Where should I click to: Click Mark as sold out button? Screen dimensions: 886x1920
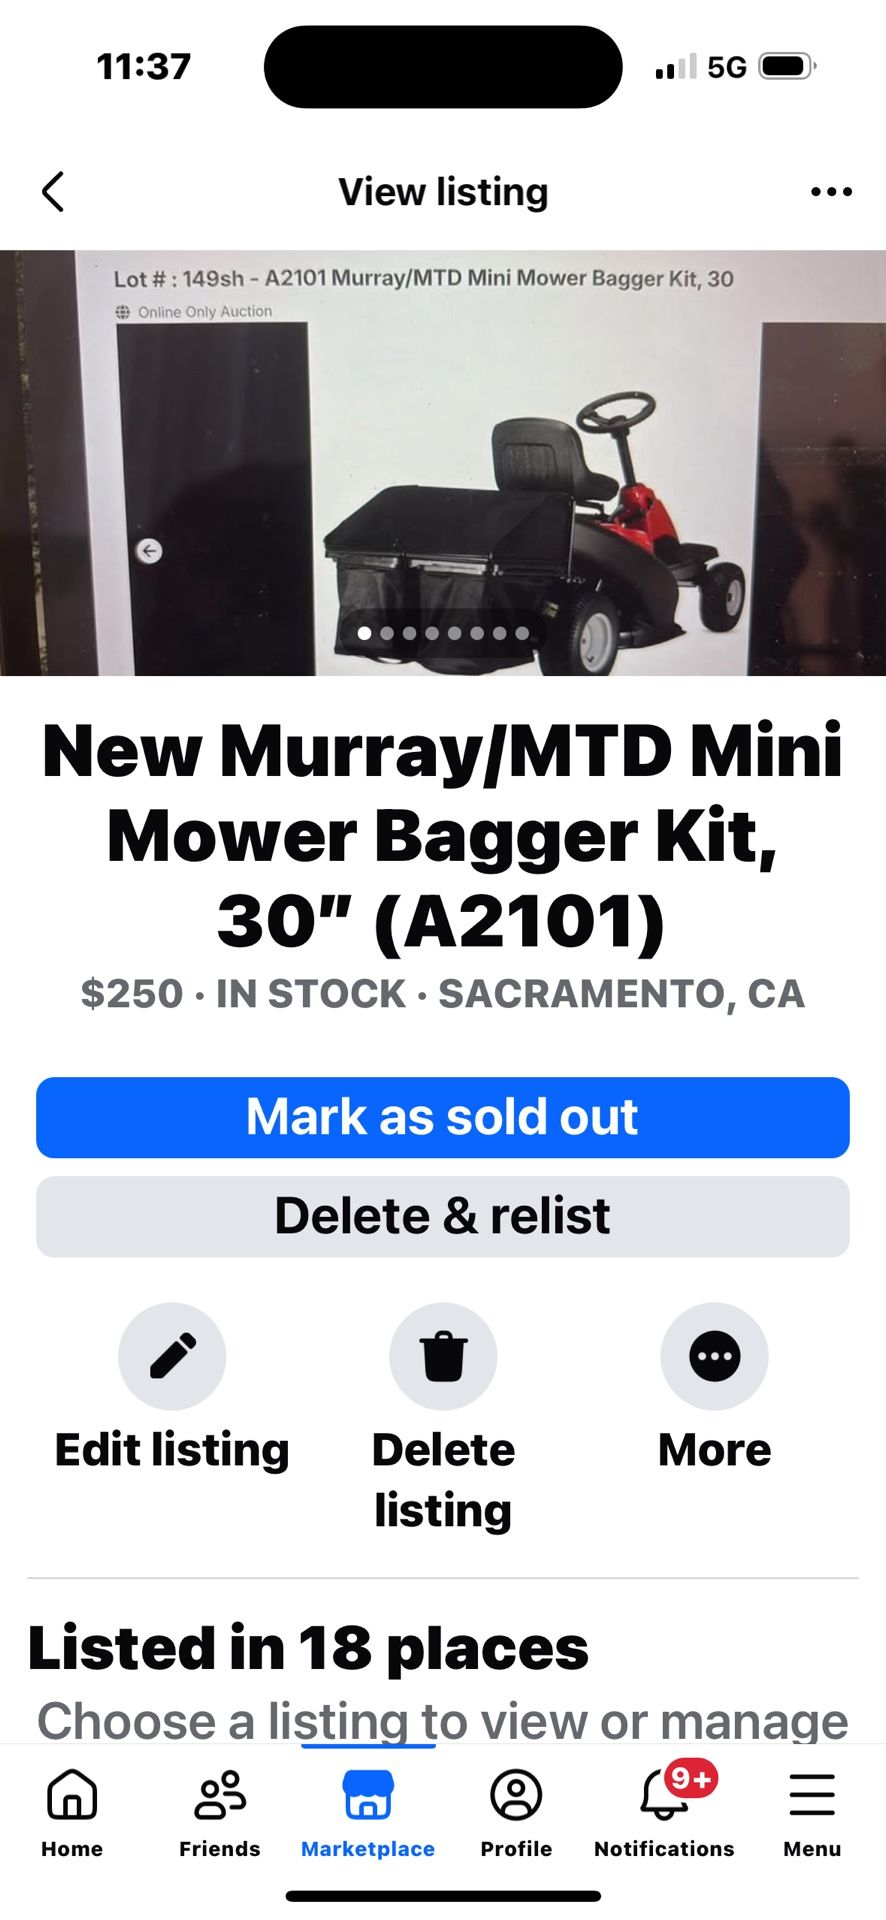[443, 1117]
